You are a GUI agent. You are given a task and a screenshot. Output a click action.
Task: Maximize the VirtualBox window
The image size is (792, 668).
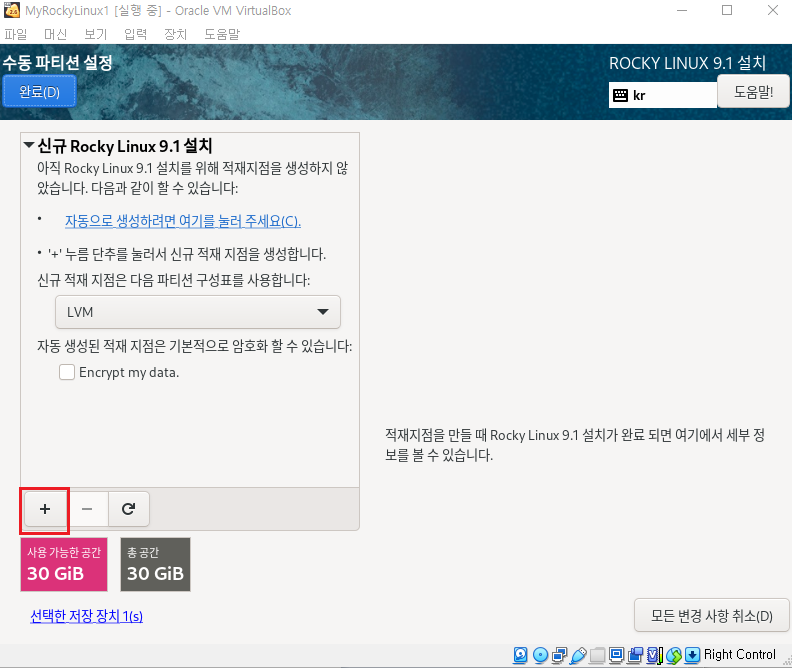click(x=727, y=10)
